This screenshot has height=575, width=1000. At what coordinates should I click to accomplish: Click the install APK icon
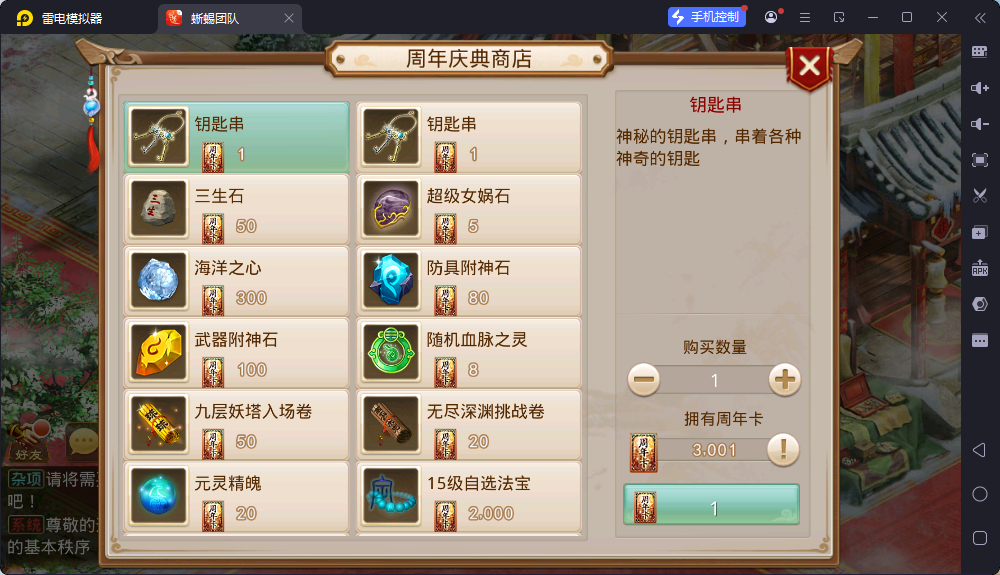pyautogui.click(x=980, y=268)
